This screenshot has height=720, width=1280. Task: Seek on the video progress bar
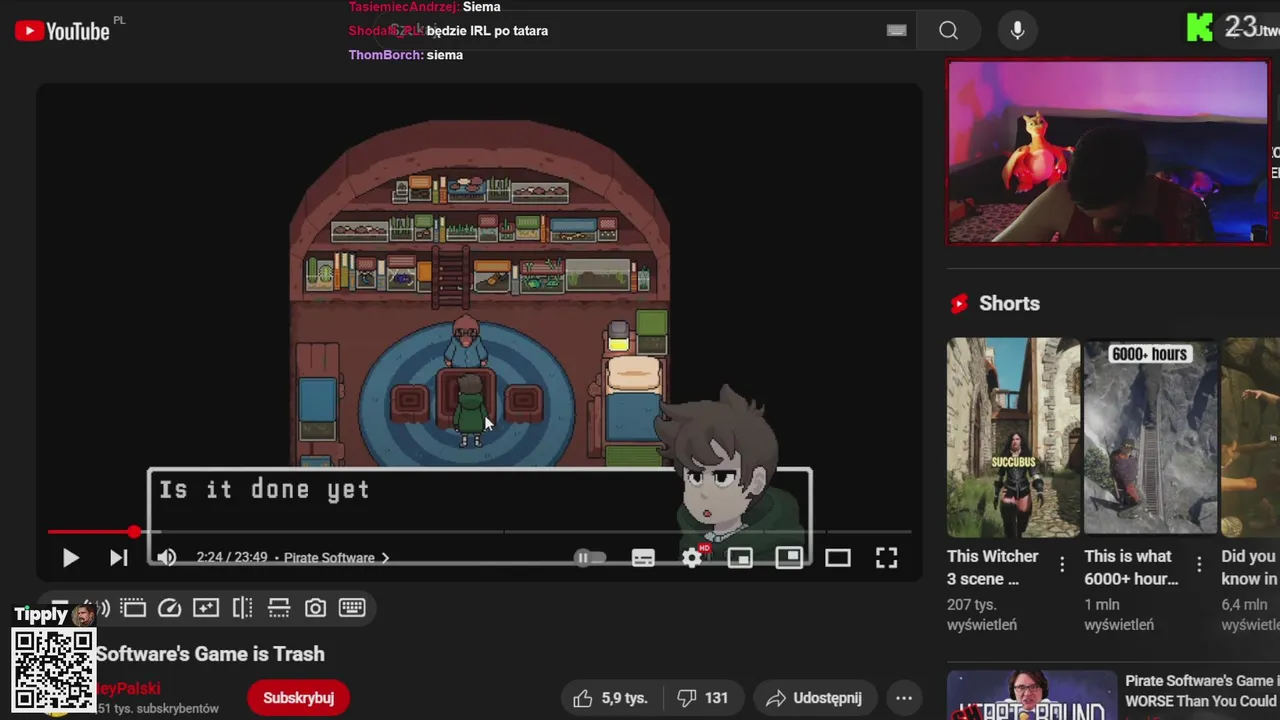(479, 532)
